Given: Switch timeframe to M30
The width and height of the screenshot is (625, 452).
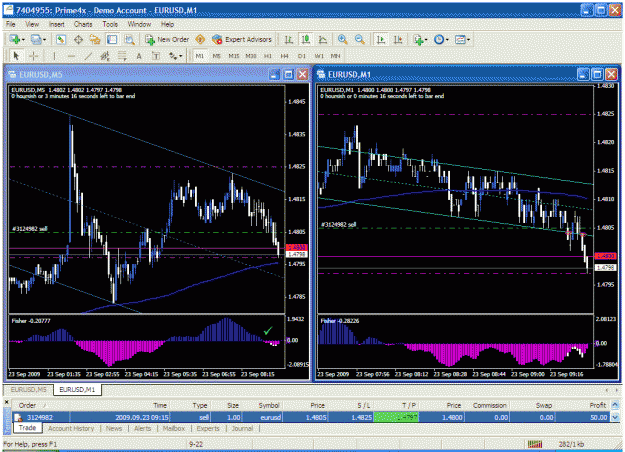Looking at the screenshot, I should (251, 56).
